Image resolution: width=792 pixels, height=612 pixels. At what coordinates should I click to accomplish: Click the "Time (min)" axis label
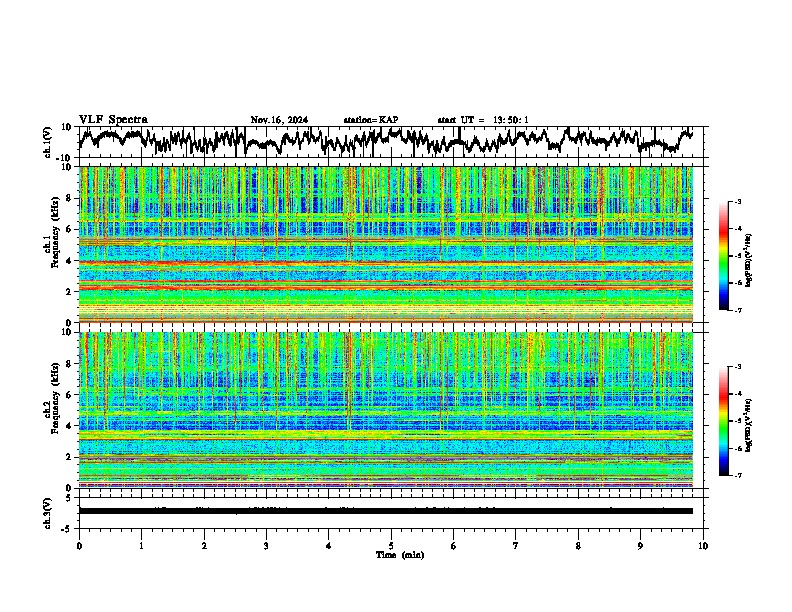coord(400,555)
